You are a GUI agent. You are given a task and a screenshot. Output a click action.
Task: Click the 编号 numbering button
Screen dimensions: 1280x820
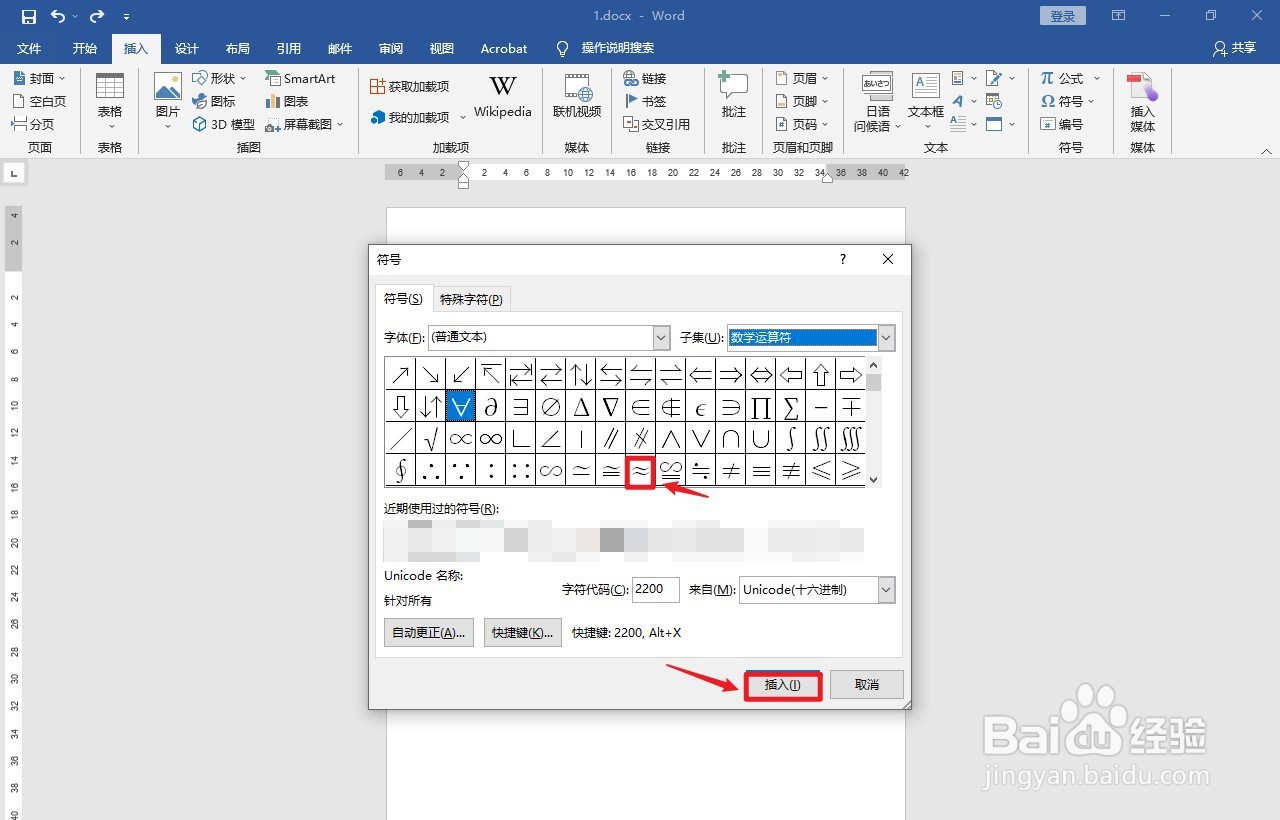coord(1062,124)
